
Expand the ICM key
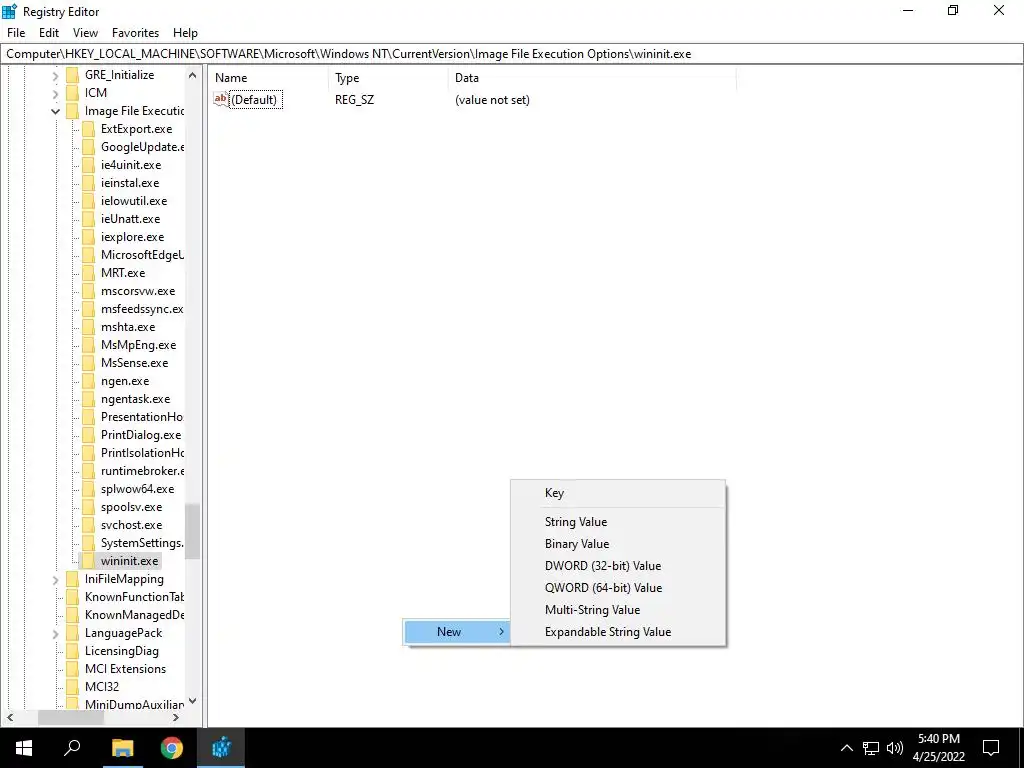coord(56,93)
